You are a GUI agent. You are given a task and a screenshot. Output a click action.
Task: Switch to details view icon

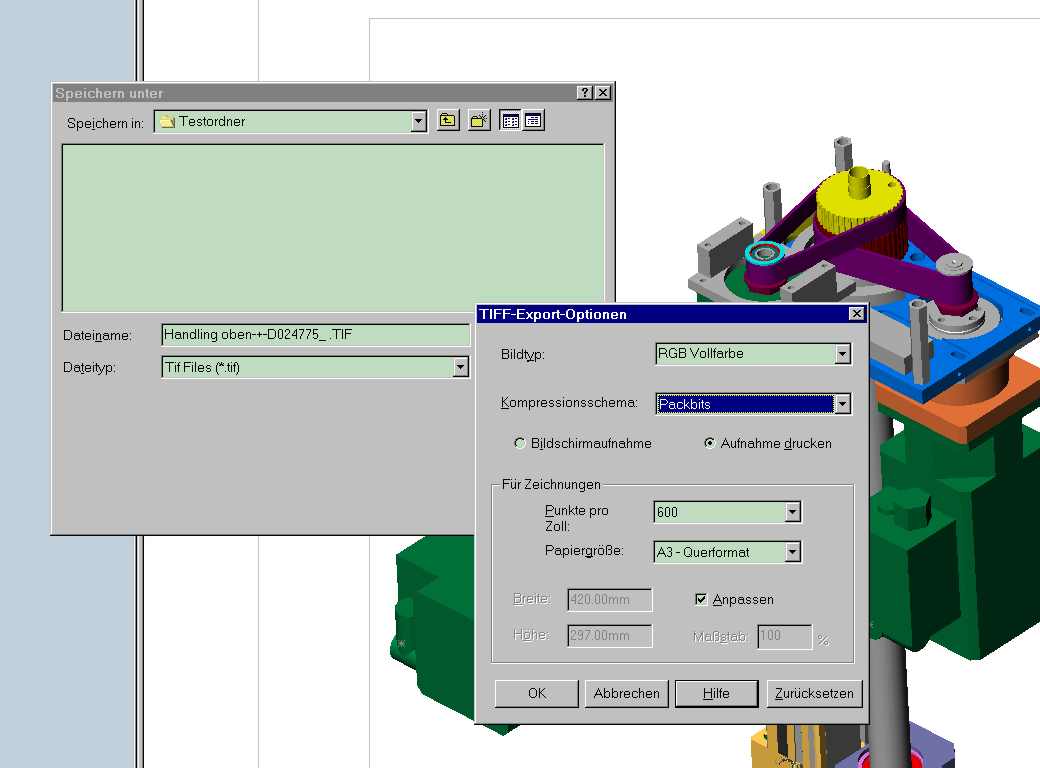(533, 121)
